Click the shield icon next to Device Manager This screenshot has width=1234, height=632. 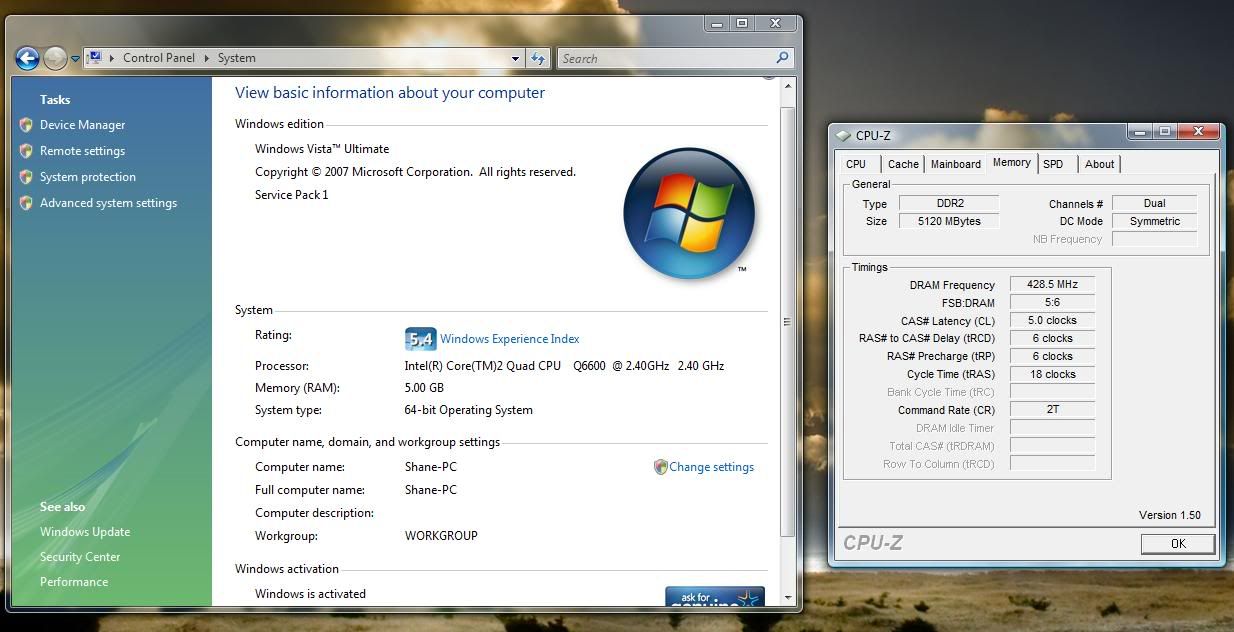26,125
